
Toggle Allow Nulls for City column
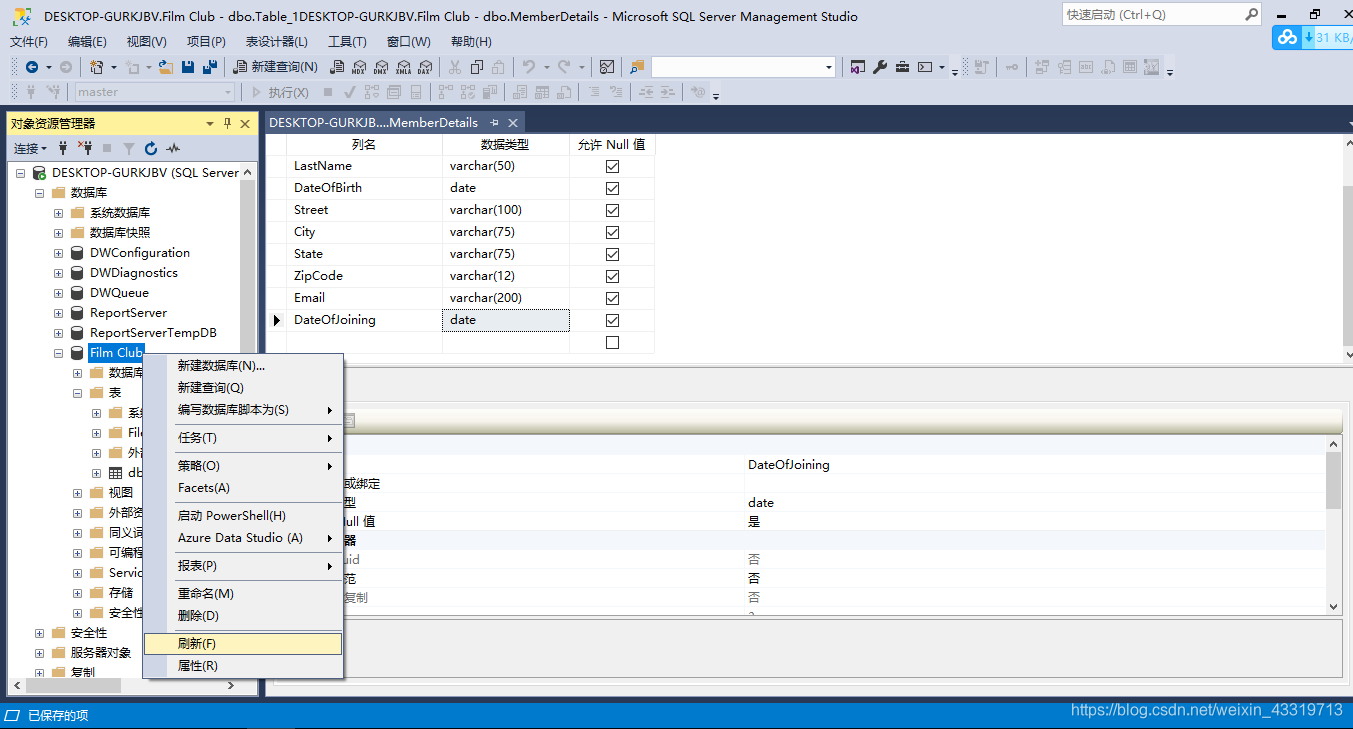coord(612,232)
